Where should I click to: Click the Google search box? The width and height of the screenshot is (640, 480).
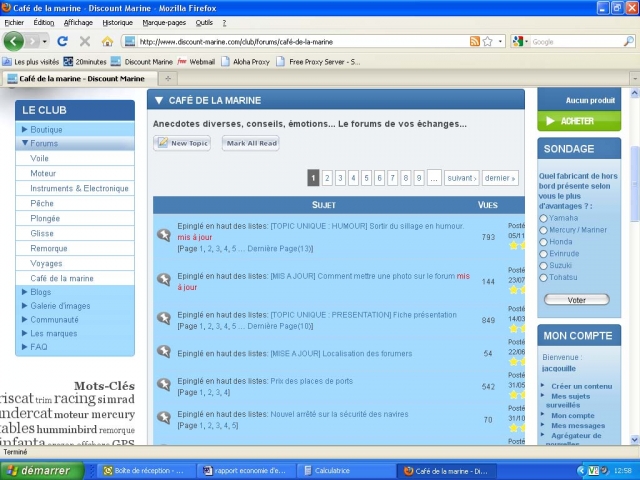576,41
